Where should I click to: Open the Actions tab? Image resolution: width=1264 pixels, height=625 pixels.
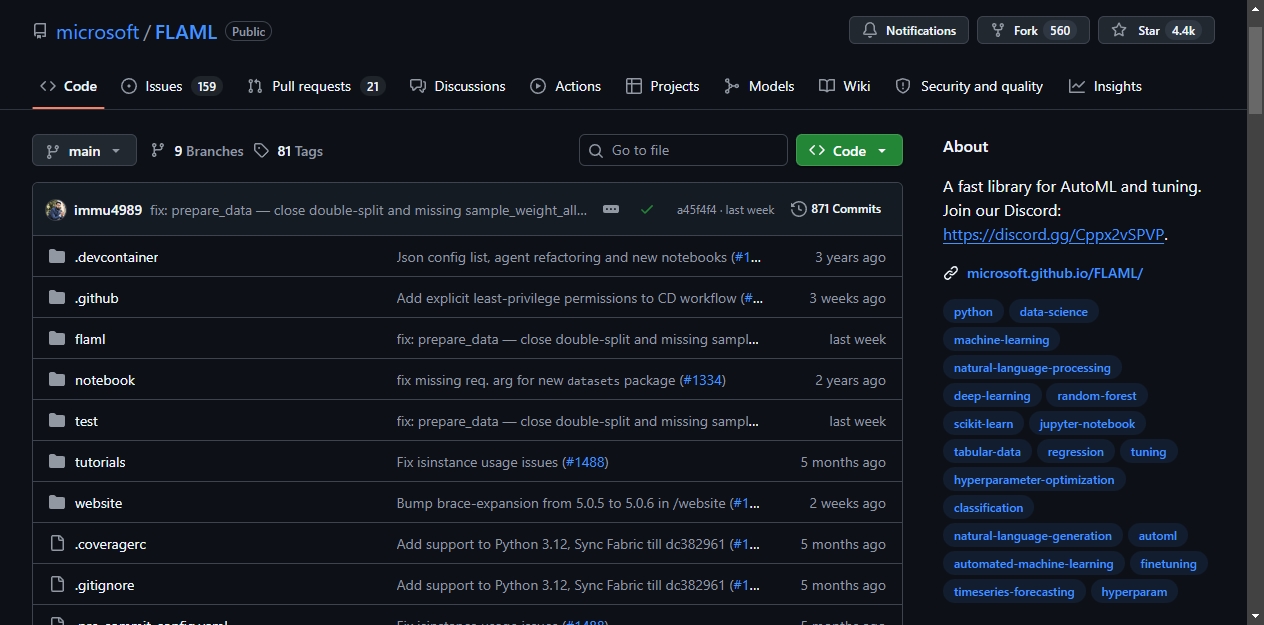pos(566,86)
